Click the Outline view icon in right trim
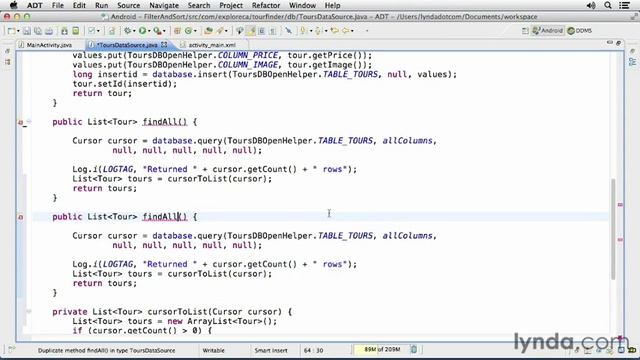640x360 pixels. [633, 62]
